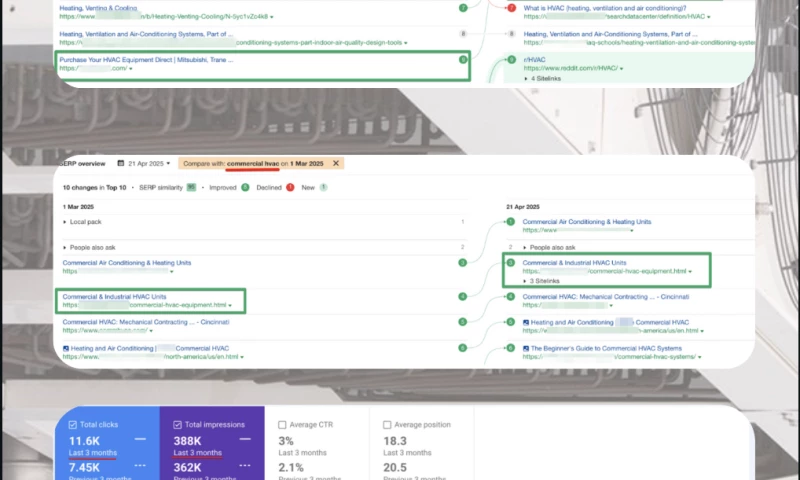Click position 1 badge beside Commercial Air Conditioning, 21 Apr
The width and height of the screenshot is (800, 480).
510,222
